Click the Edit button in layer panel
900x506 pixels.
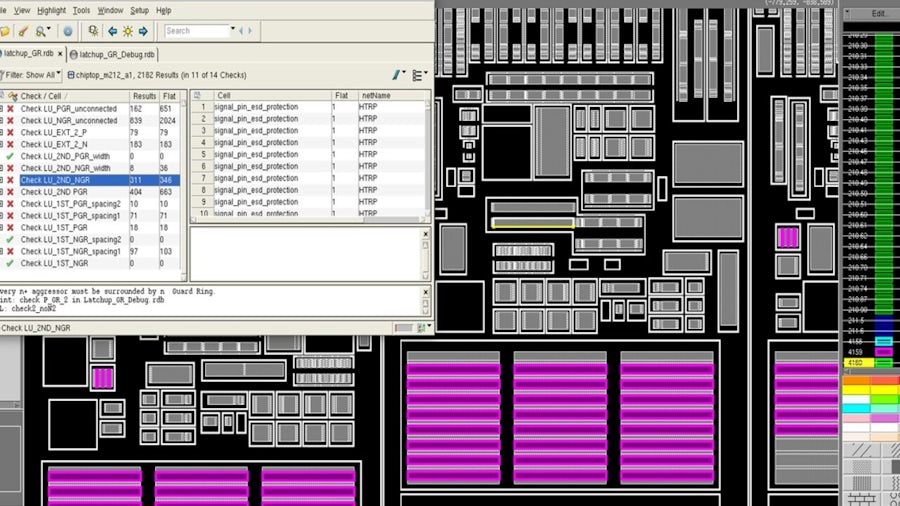click(x=879, y=14)
